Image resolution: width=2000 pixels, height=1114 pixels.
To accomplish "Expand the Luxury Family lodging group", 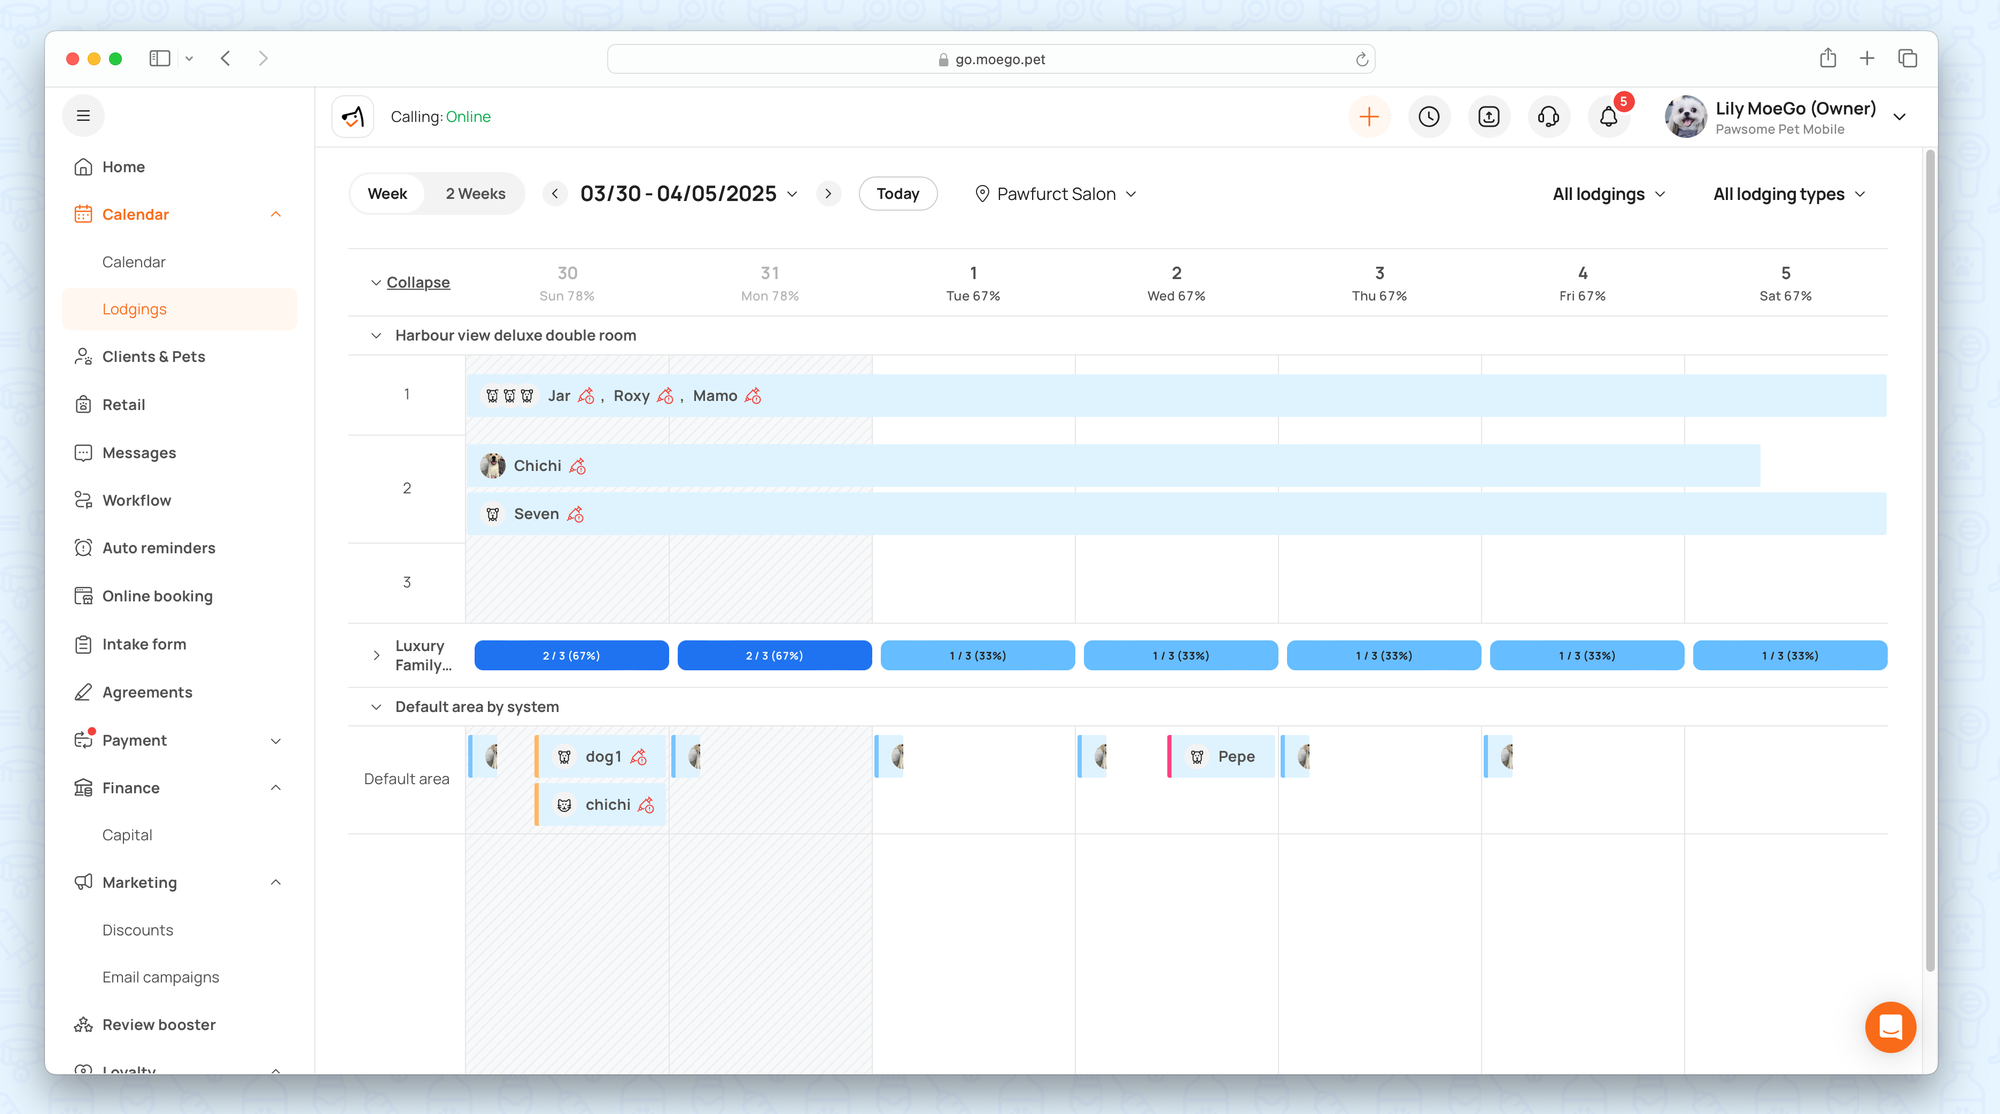I will point(376,656).
